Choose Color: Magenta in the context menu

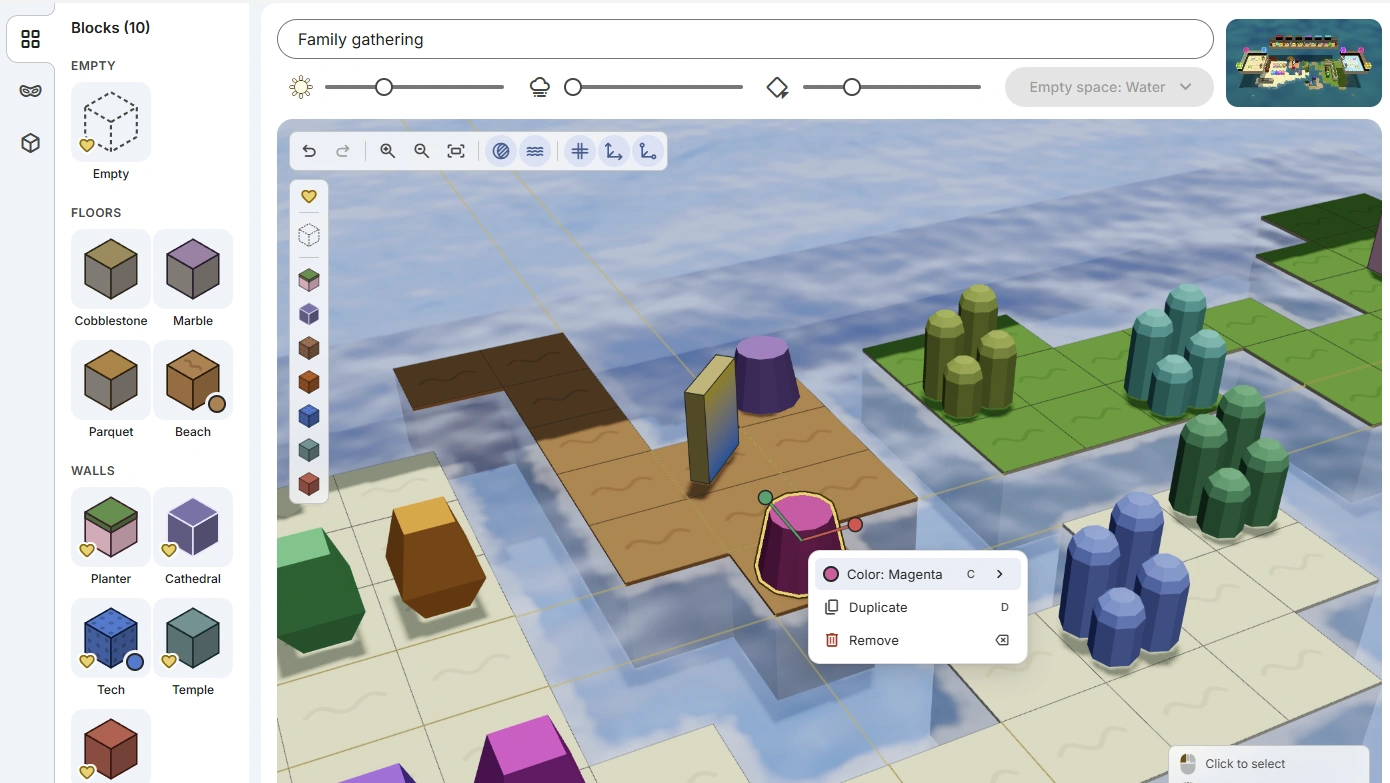click(918, 574)
